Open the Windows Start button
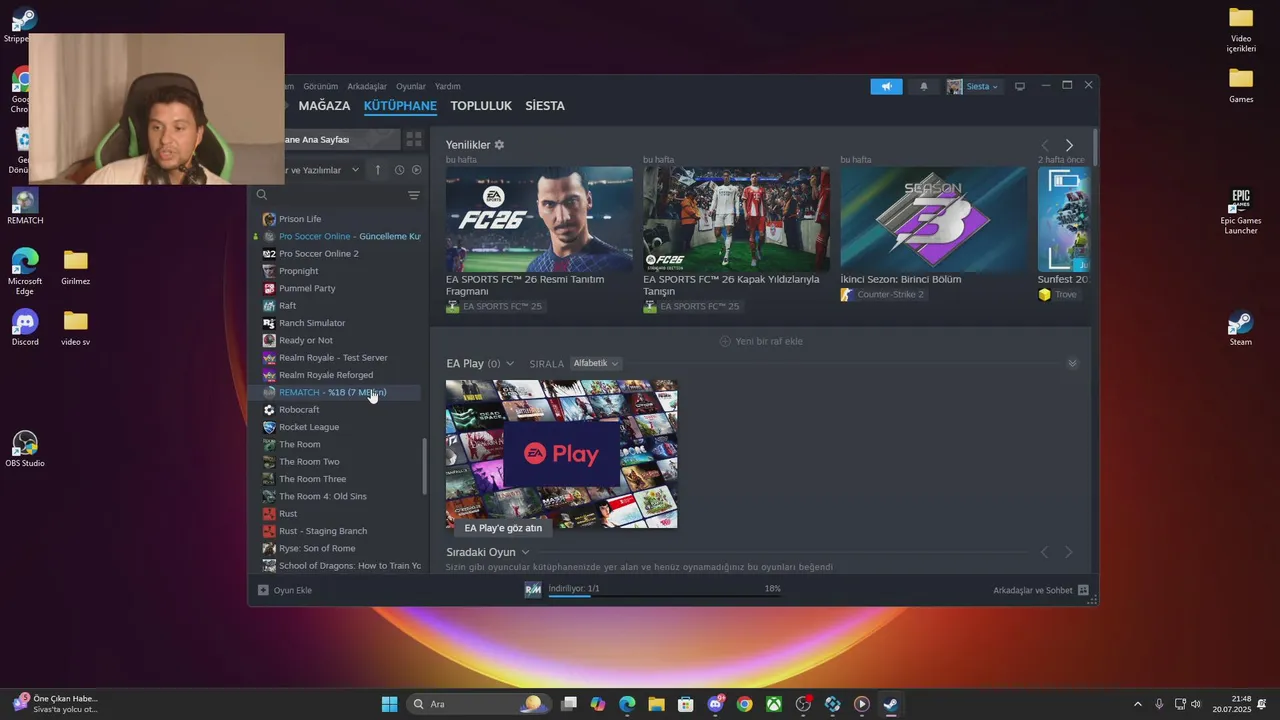Viewport: 1280px width, 720px height. (x=390, y=704)
